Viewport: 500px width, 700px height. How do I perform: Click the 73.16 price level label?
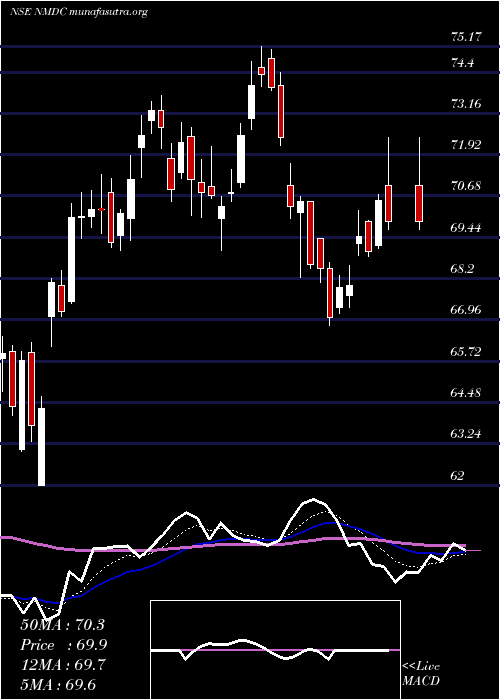pyautogui.click(x=466, y=104)
